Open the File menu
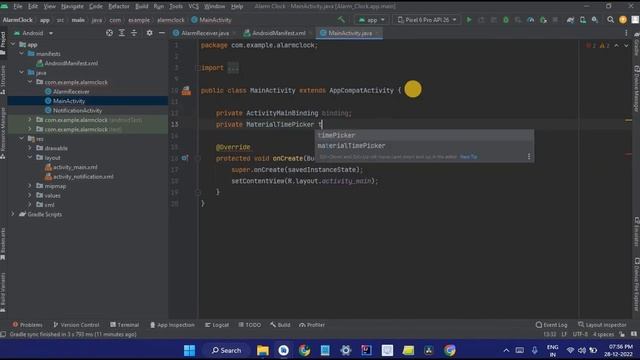Image resolution: width=640 pixels, height=360 pixels. [18, 6]
